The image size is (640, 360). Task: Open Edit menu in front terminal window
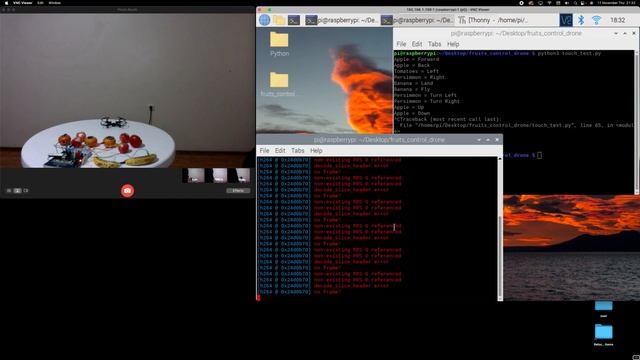[x=280, y=151]
